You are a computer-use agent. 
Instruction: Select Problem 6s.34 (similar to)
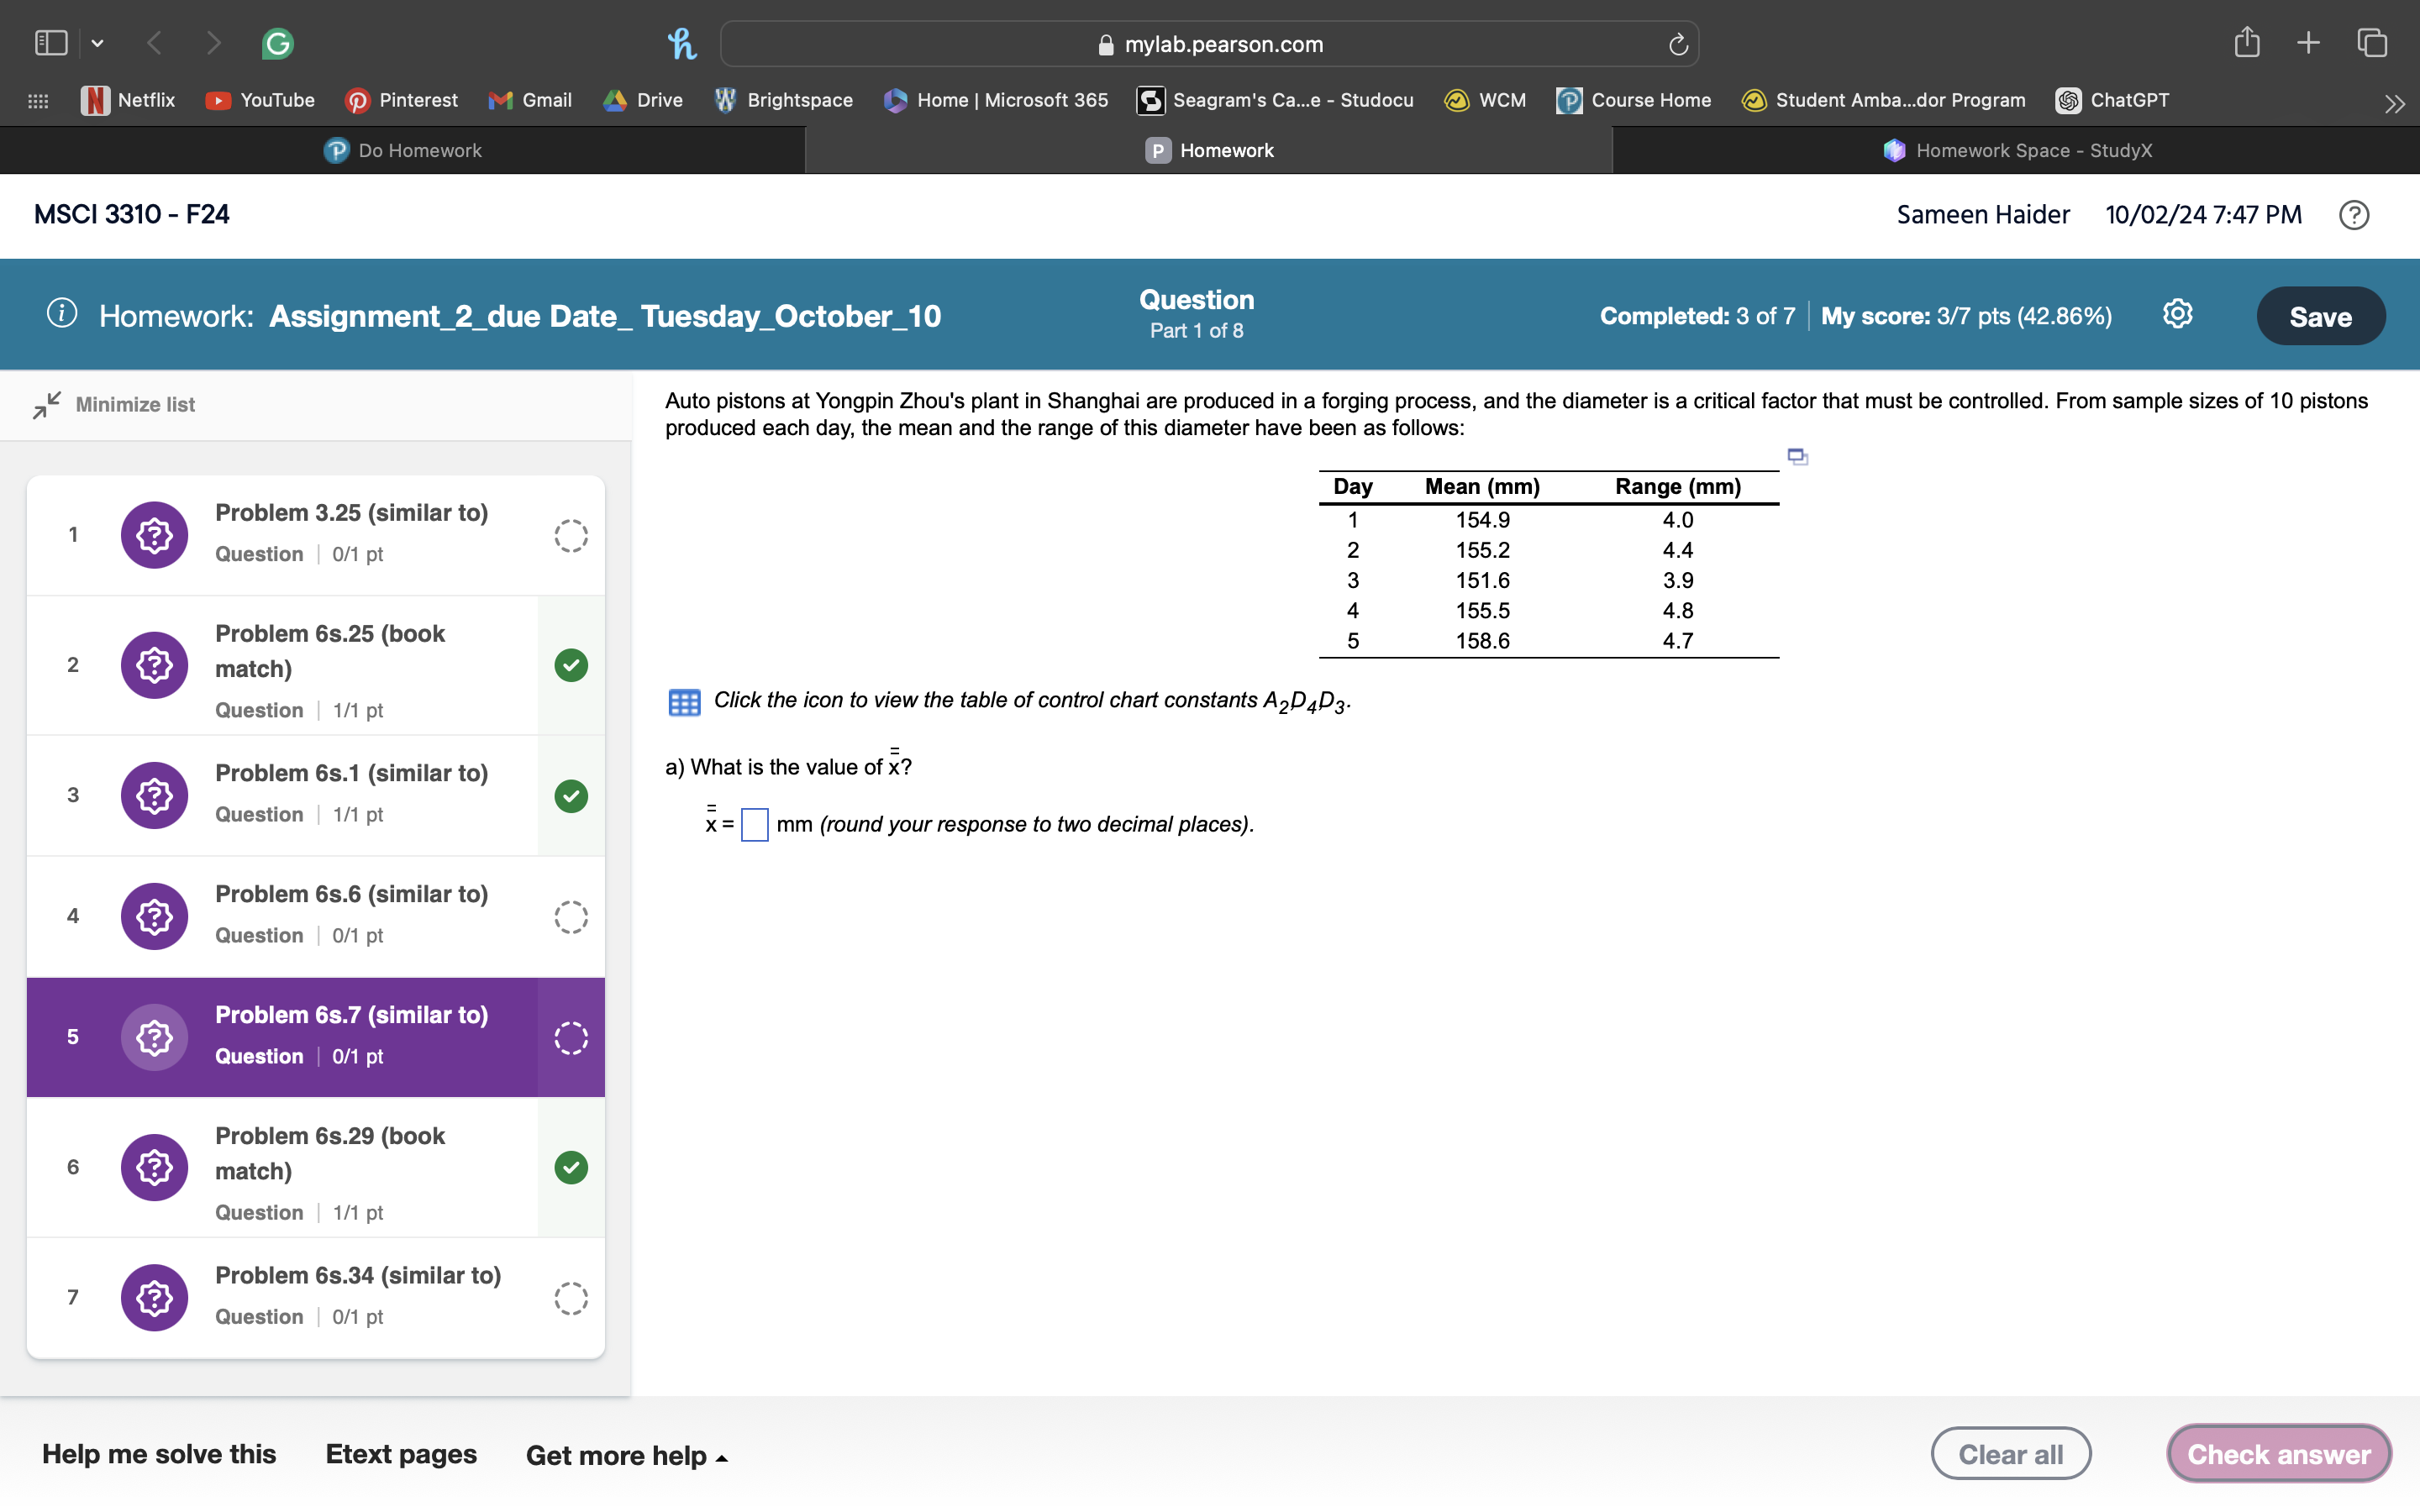coord(316,1298)
